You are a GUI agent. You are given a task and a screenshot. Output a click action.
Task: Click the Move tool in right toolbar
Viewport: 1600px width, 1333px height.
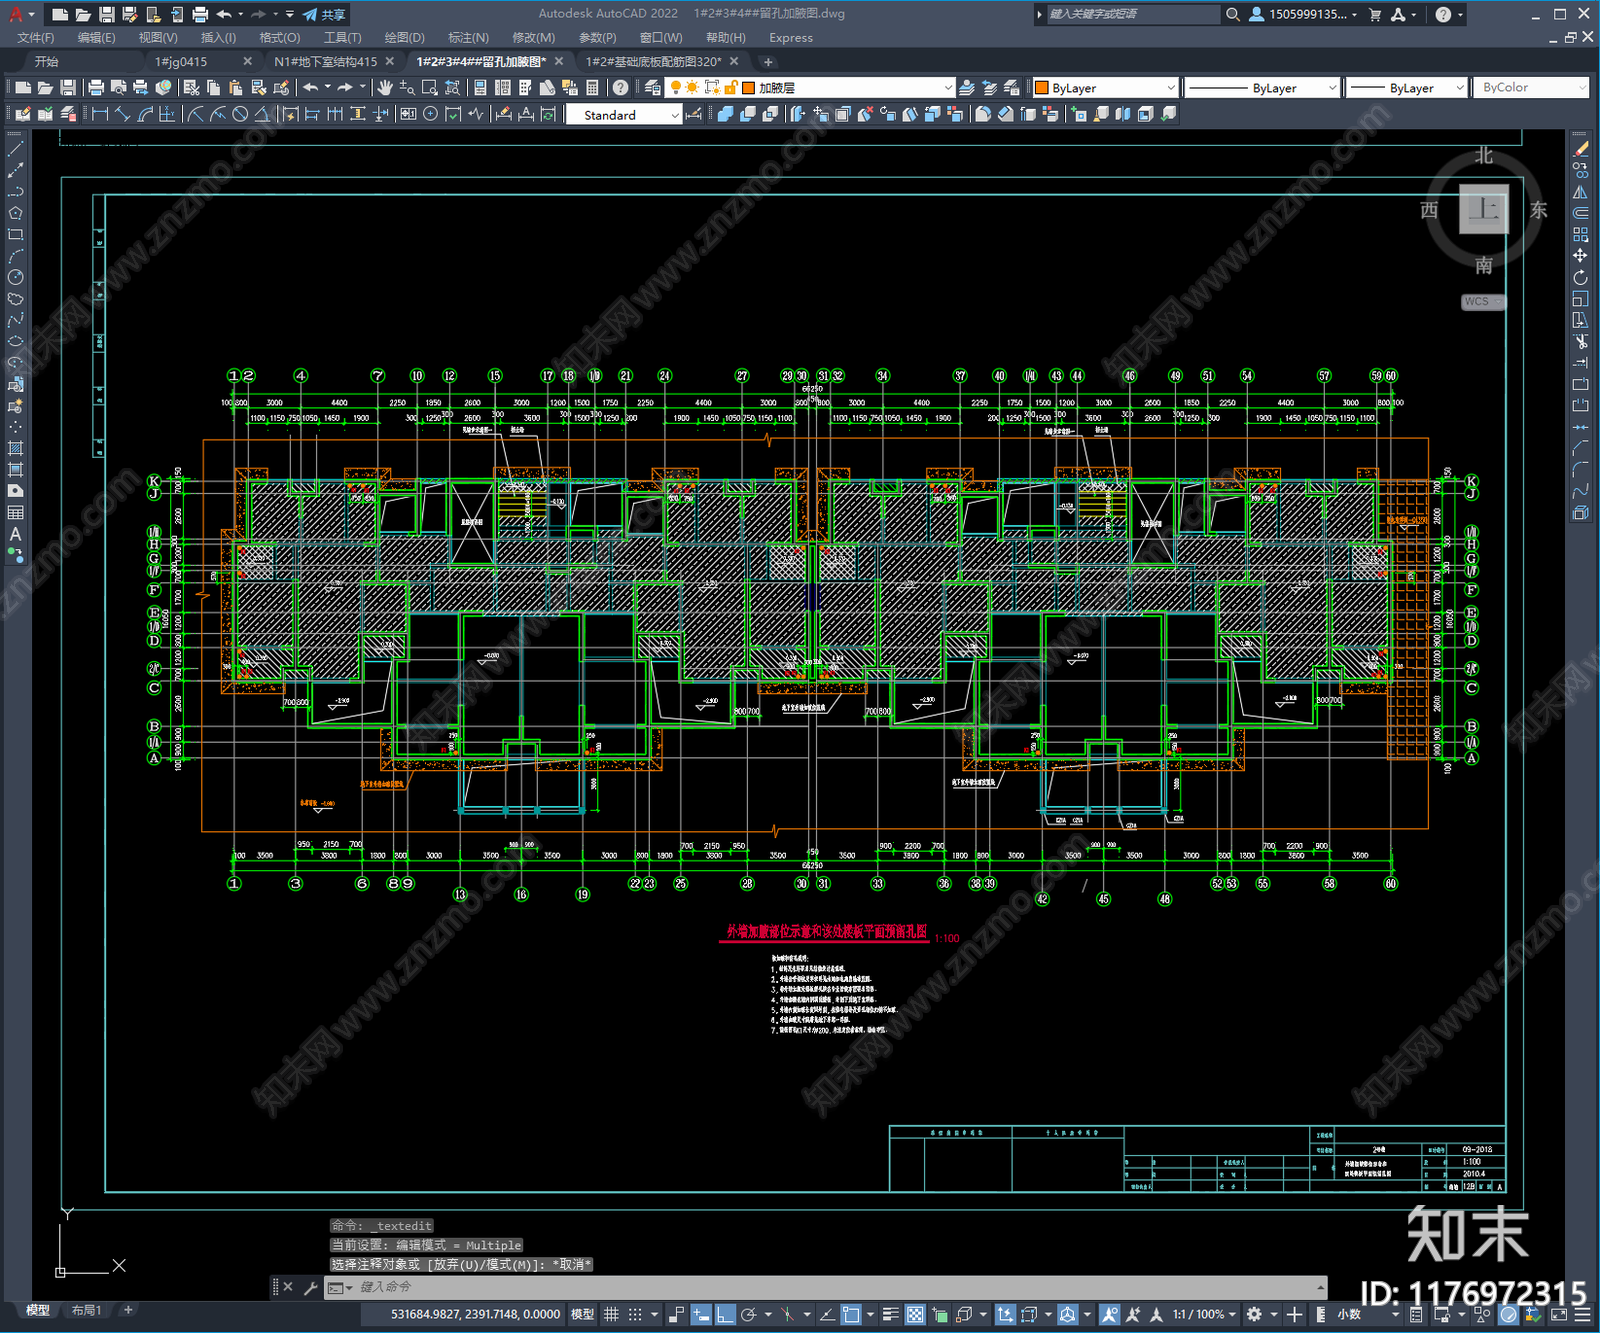click(x=1581, y=256)
